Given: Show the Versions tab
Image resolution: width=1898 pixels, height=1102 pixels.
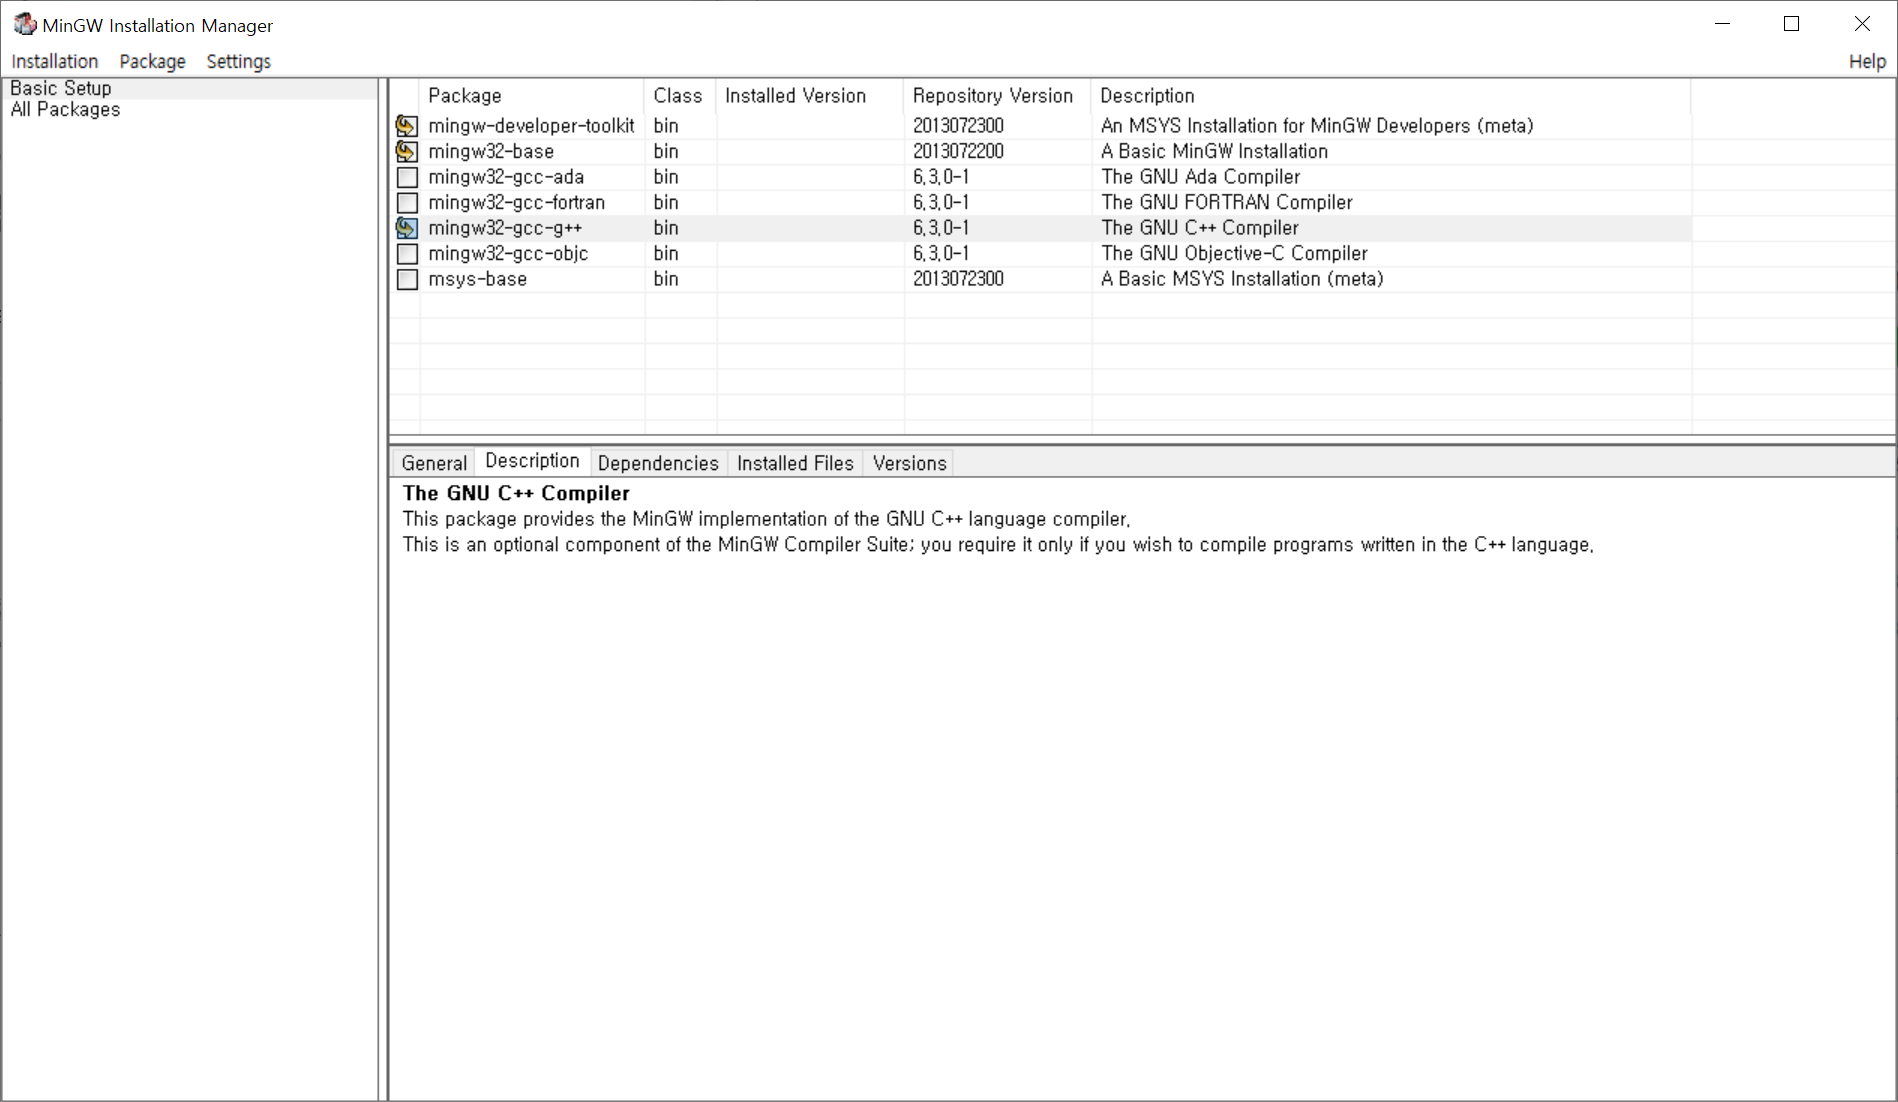Looking at the screenshot, I should 909,463.
